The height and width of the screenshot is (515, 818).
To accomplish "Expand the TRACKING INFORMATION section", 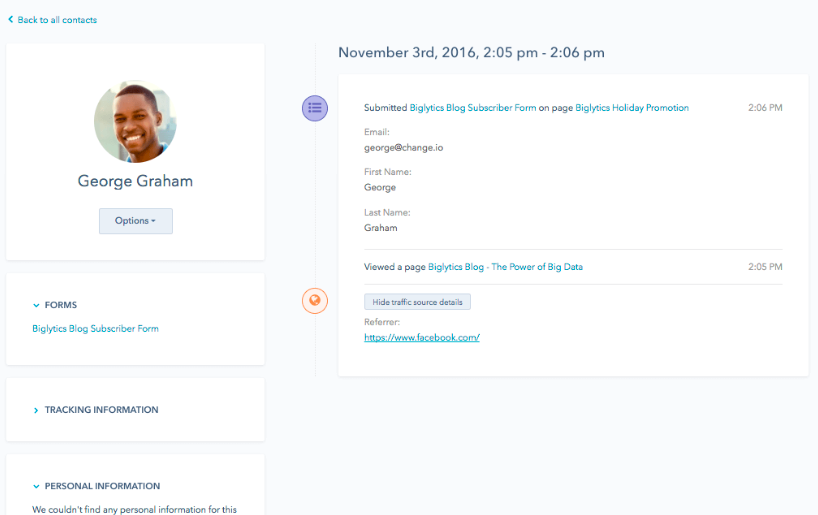I will pos(96,410).
